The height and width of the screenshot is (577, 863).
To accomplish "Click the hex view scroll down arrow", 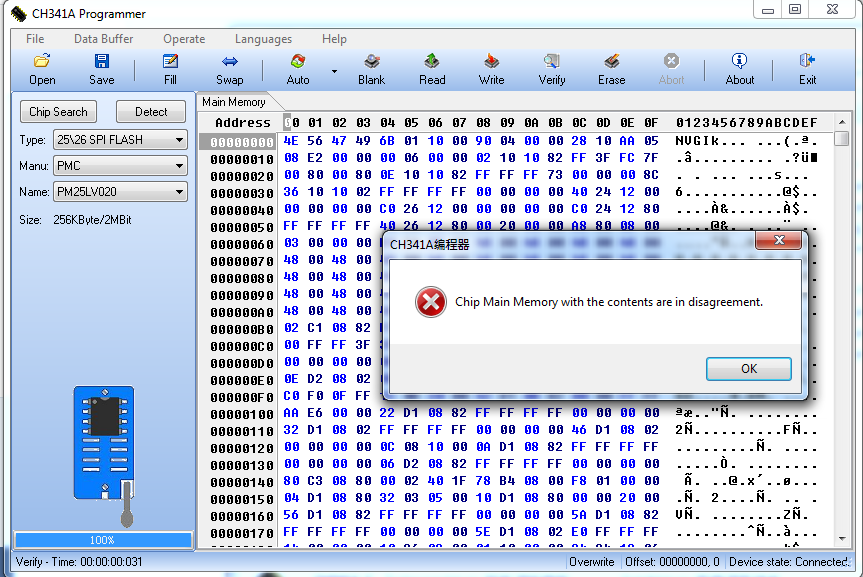I will pos(842,538).
